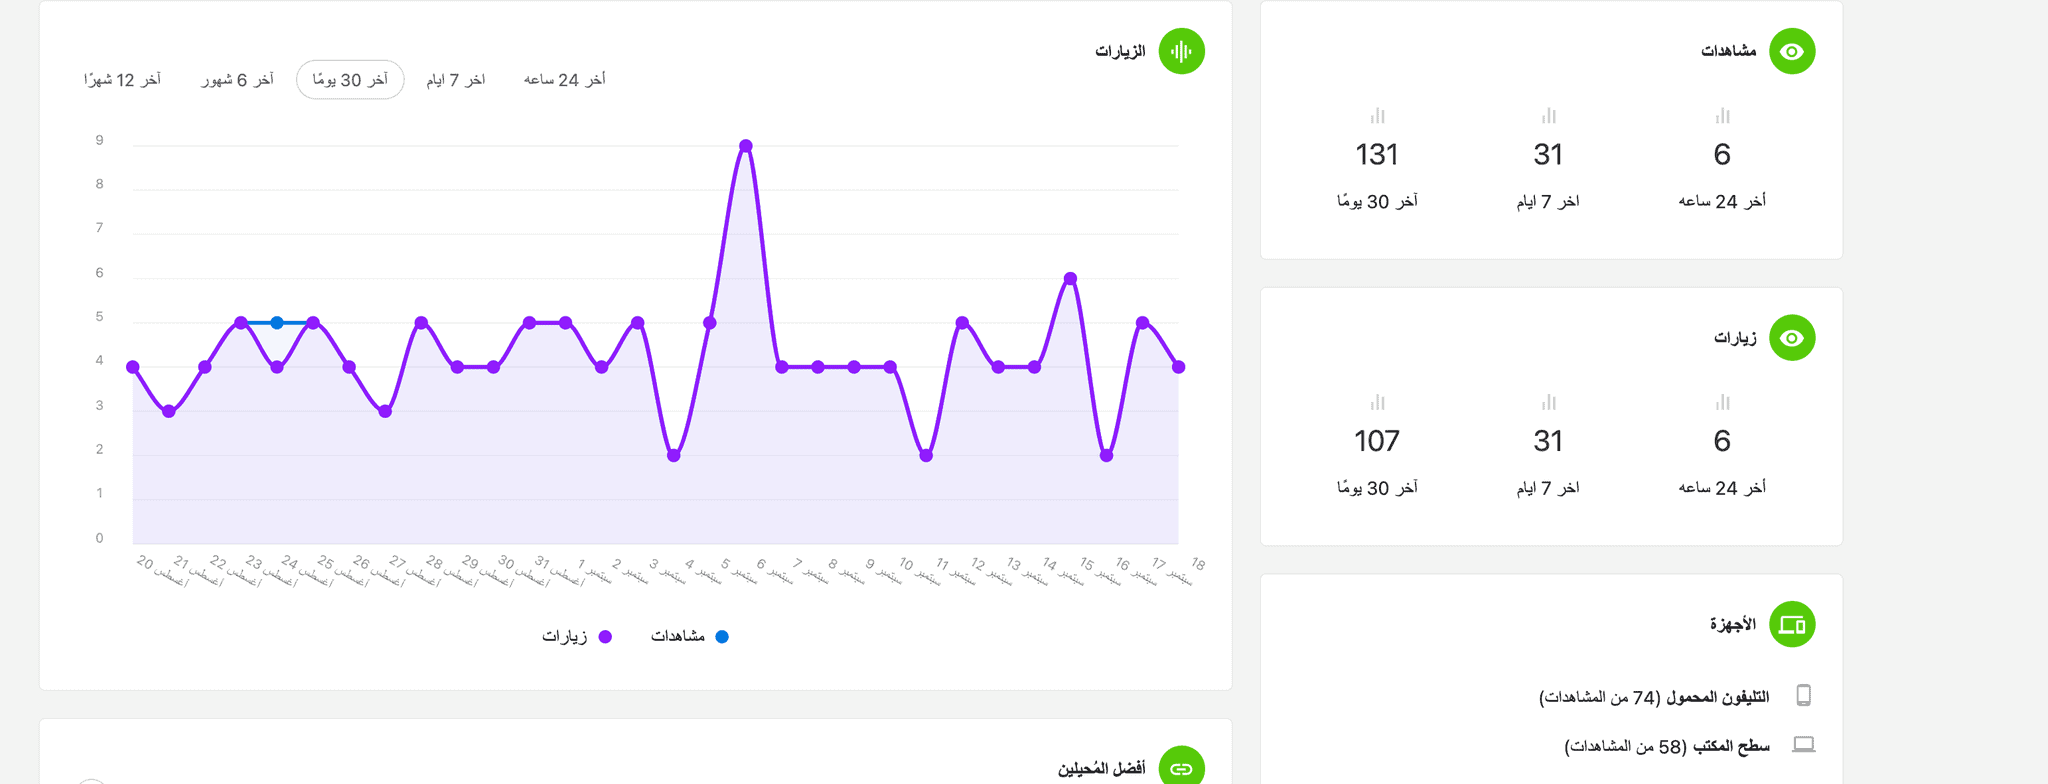Click the mobile phone icon in devices list
The image size is (2048, 784).
click(x=1803, y=696)
